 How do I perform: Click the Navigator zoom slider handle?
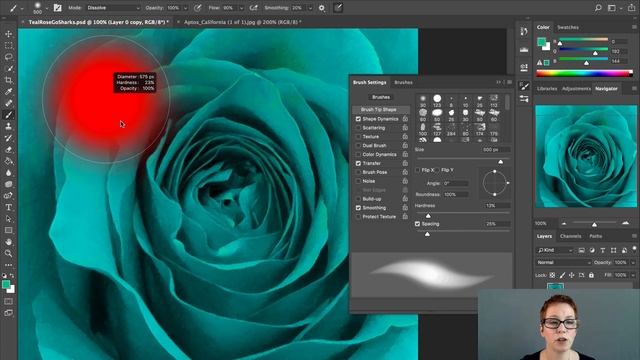click(x=594, y=224)
